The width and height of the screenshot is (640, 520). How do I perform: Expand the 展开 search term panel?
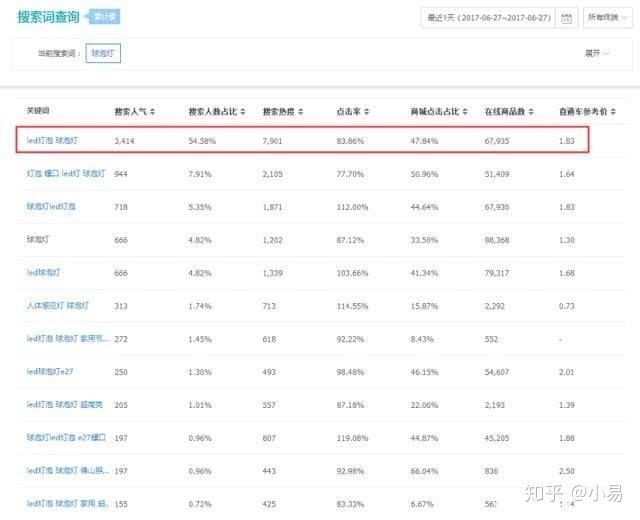598,53
